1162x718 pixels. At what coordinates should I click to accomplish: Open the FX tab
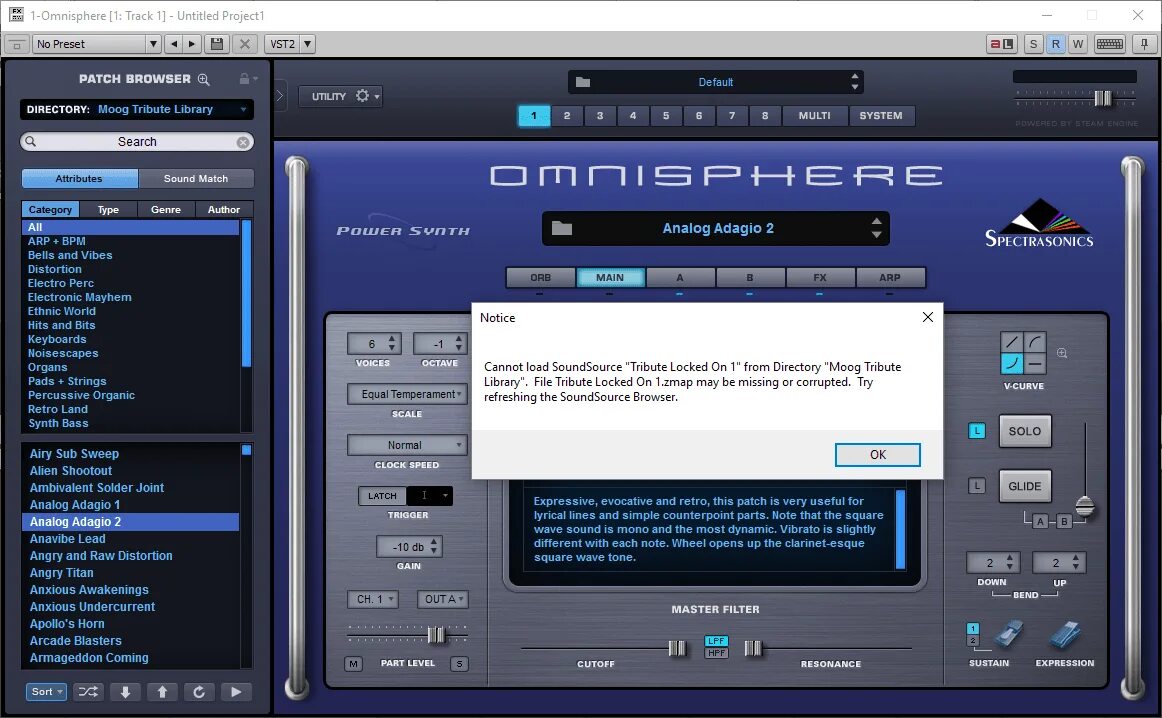pos(820,278)
